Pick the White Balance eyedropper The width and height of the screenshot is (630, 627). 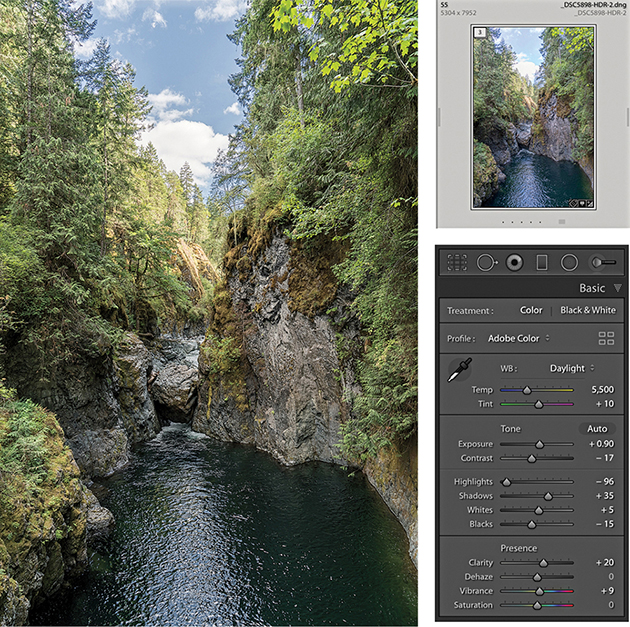click(460, 371)
